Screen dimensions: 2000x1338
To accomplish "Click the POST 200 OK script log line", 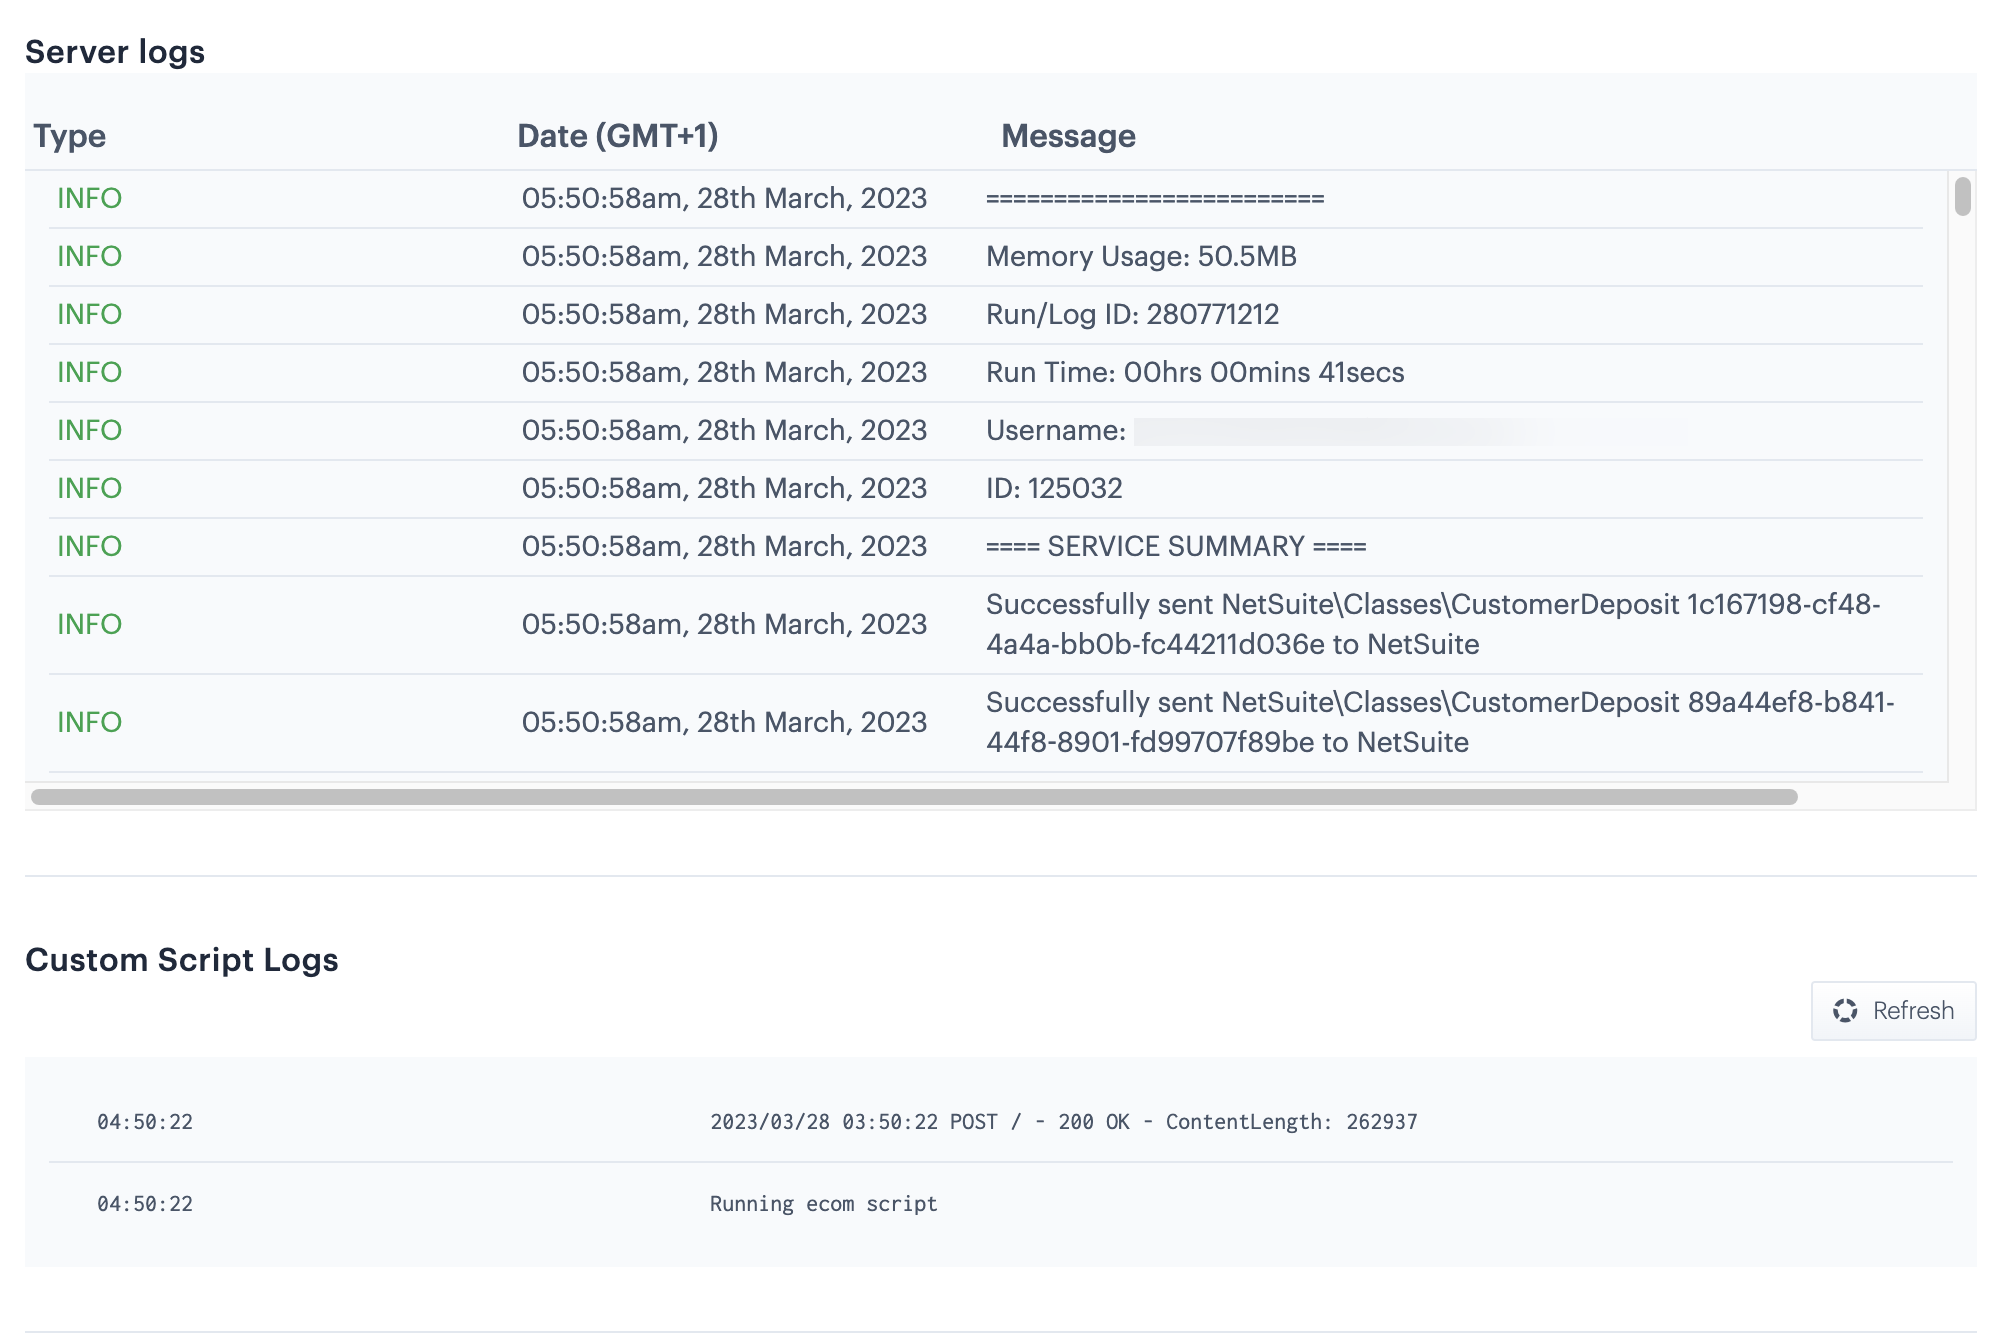I will [x=1063, y=1122].
